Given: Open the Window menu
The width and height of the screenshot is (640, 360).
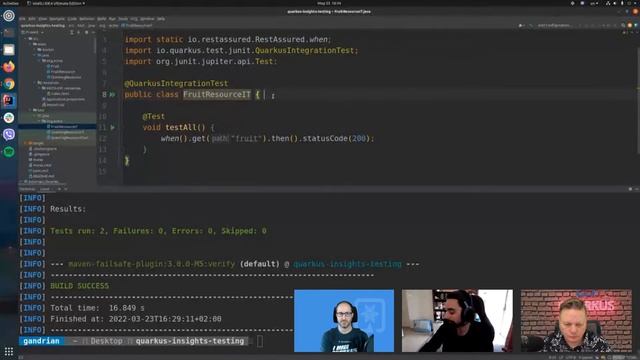Looking at the screenshot, I should (x=147, y=19).
